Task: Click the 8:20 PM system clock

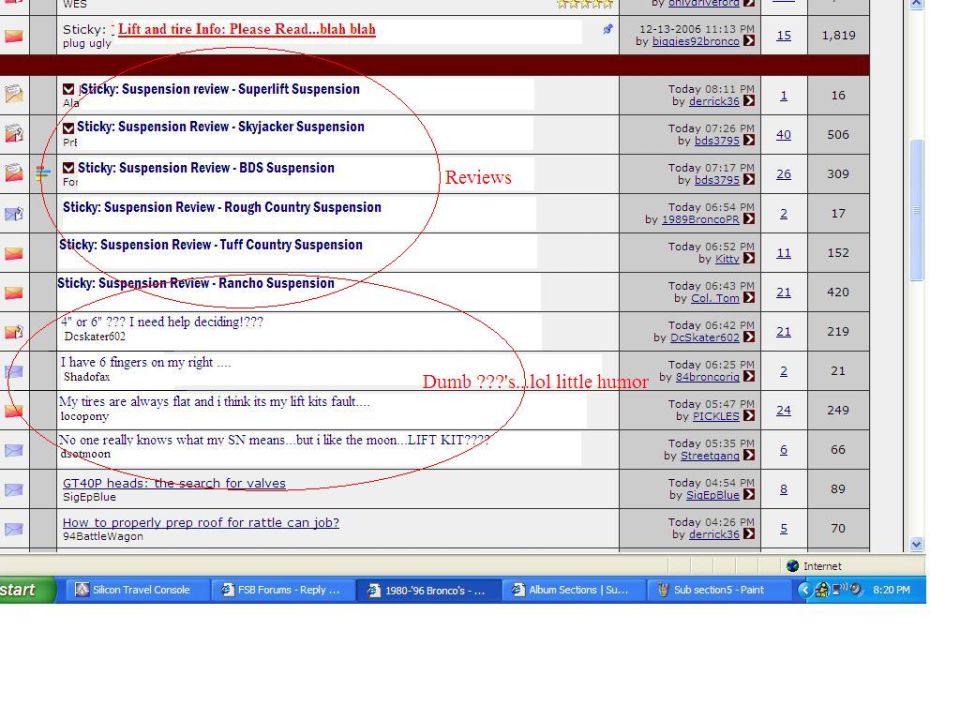Action: coord(891,590)
